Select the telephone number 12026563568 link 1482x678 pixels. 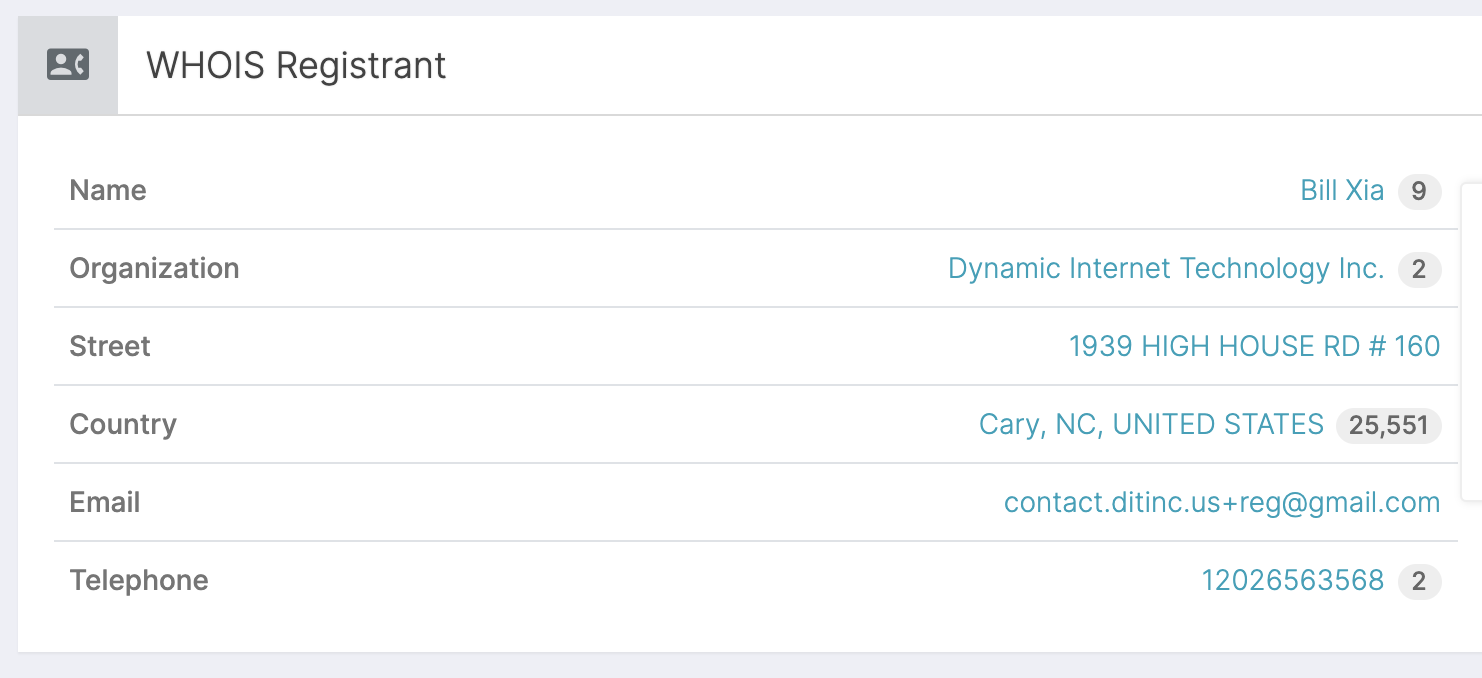(1292, 580)
